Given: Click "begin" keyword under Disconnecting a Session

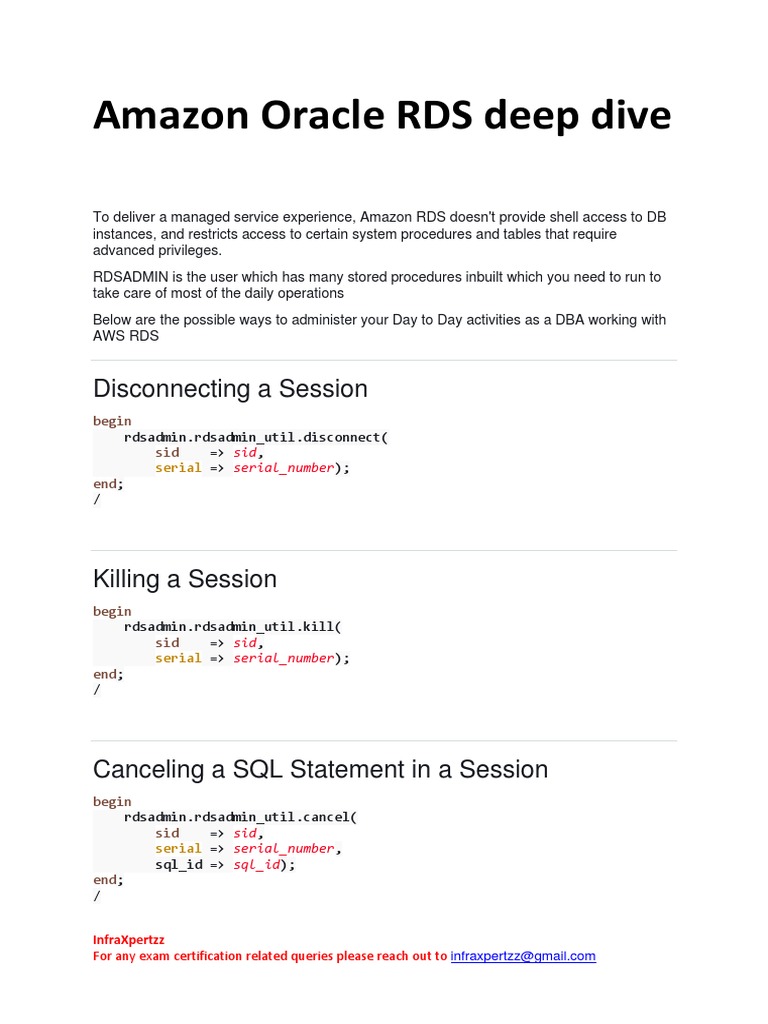Looking at the screenshot, I should coord(112,421).
